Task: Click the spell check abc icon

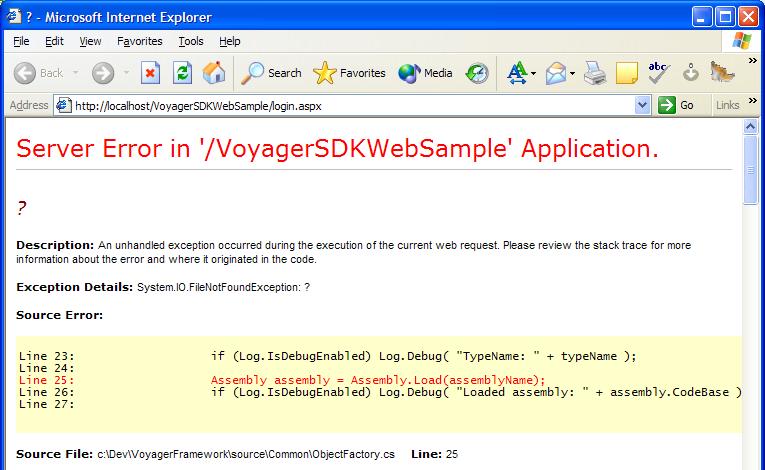Action: click(x=658, y=73)
